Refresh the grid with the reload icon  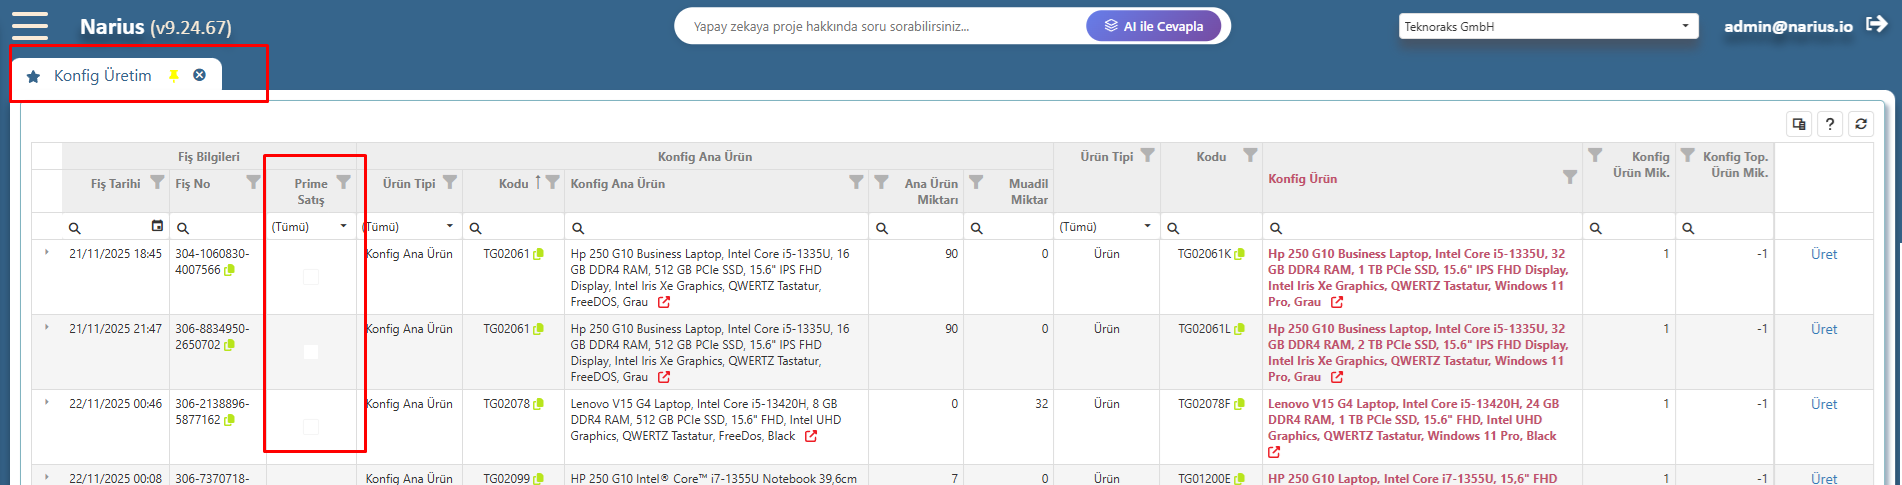1861,124
